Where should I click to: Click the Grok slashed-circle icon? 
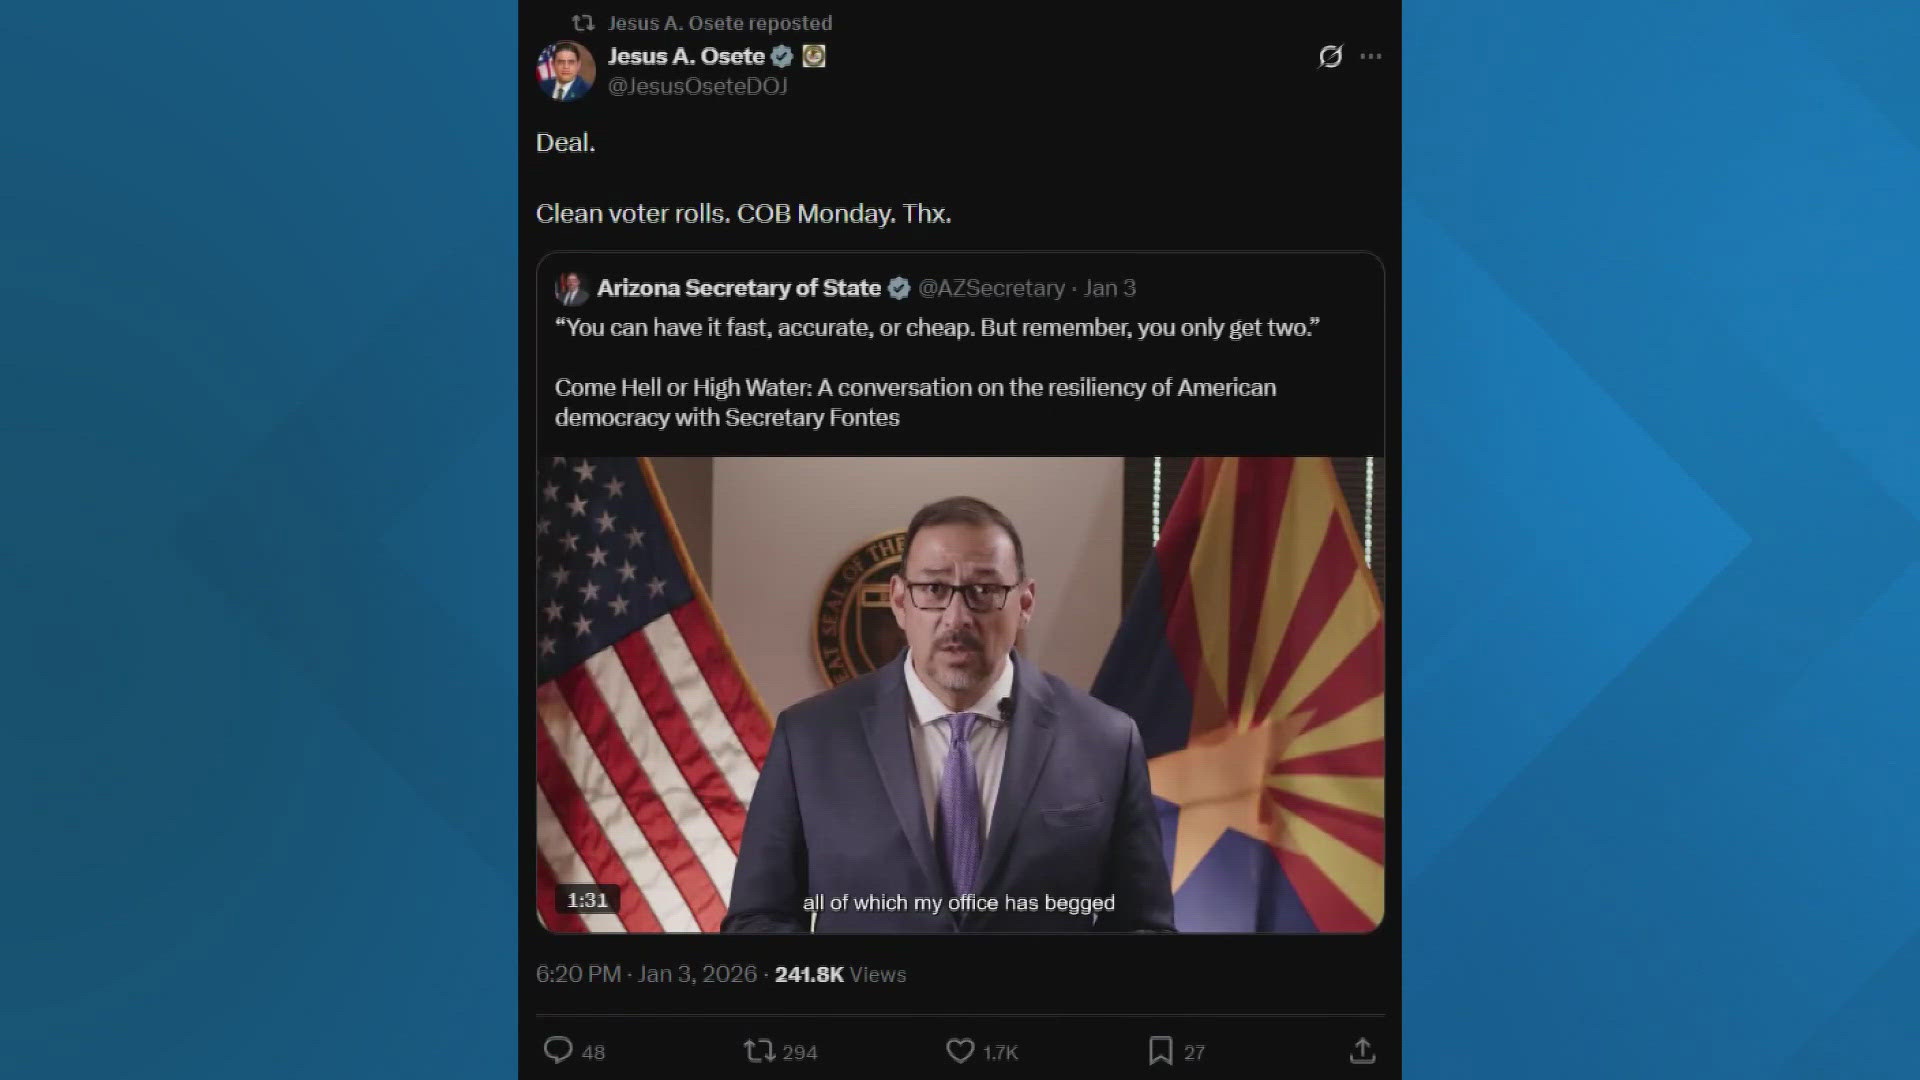[x=1330, y=56]
